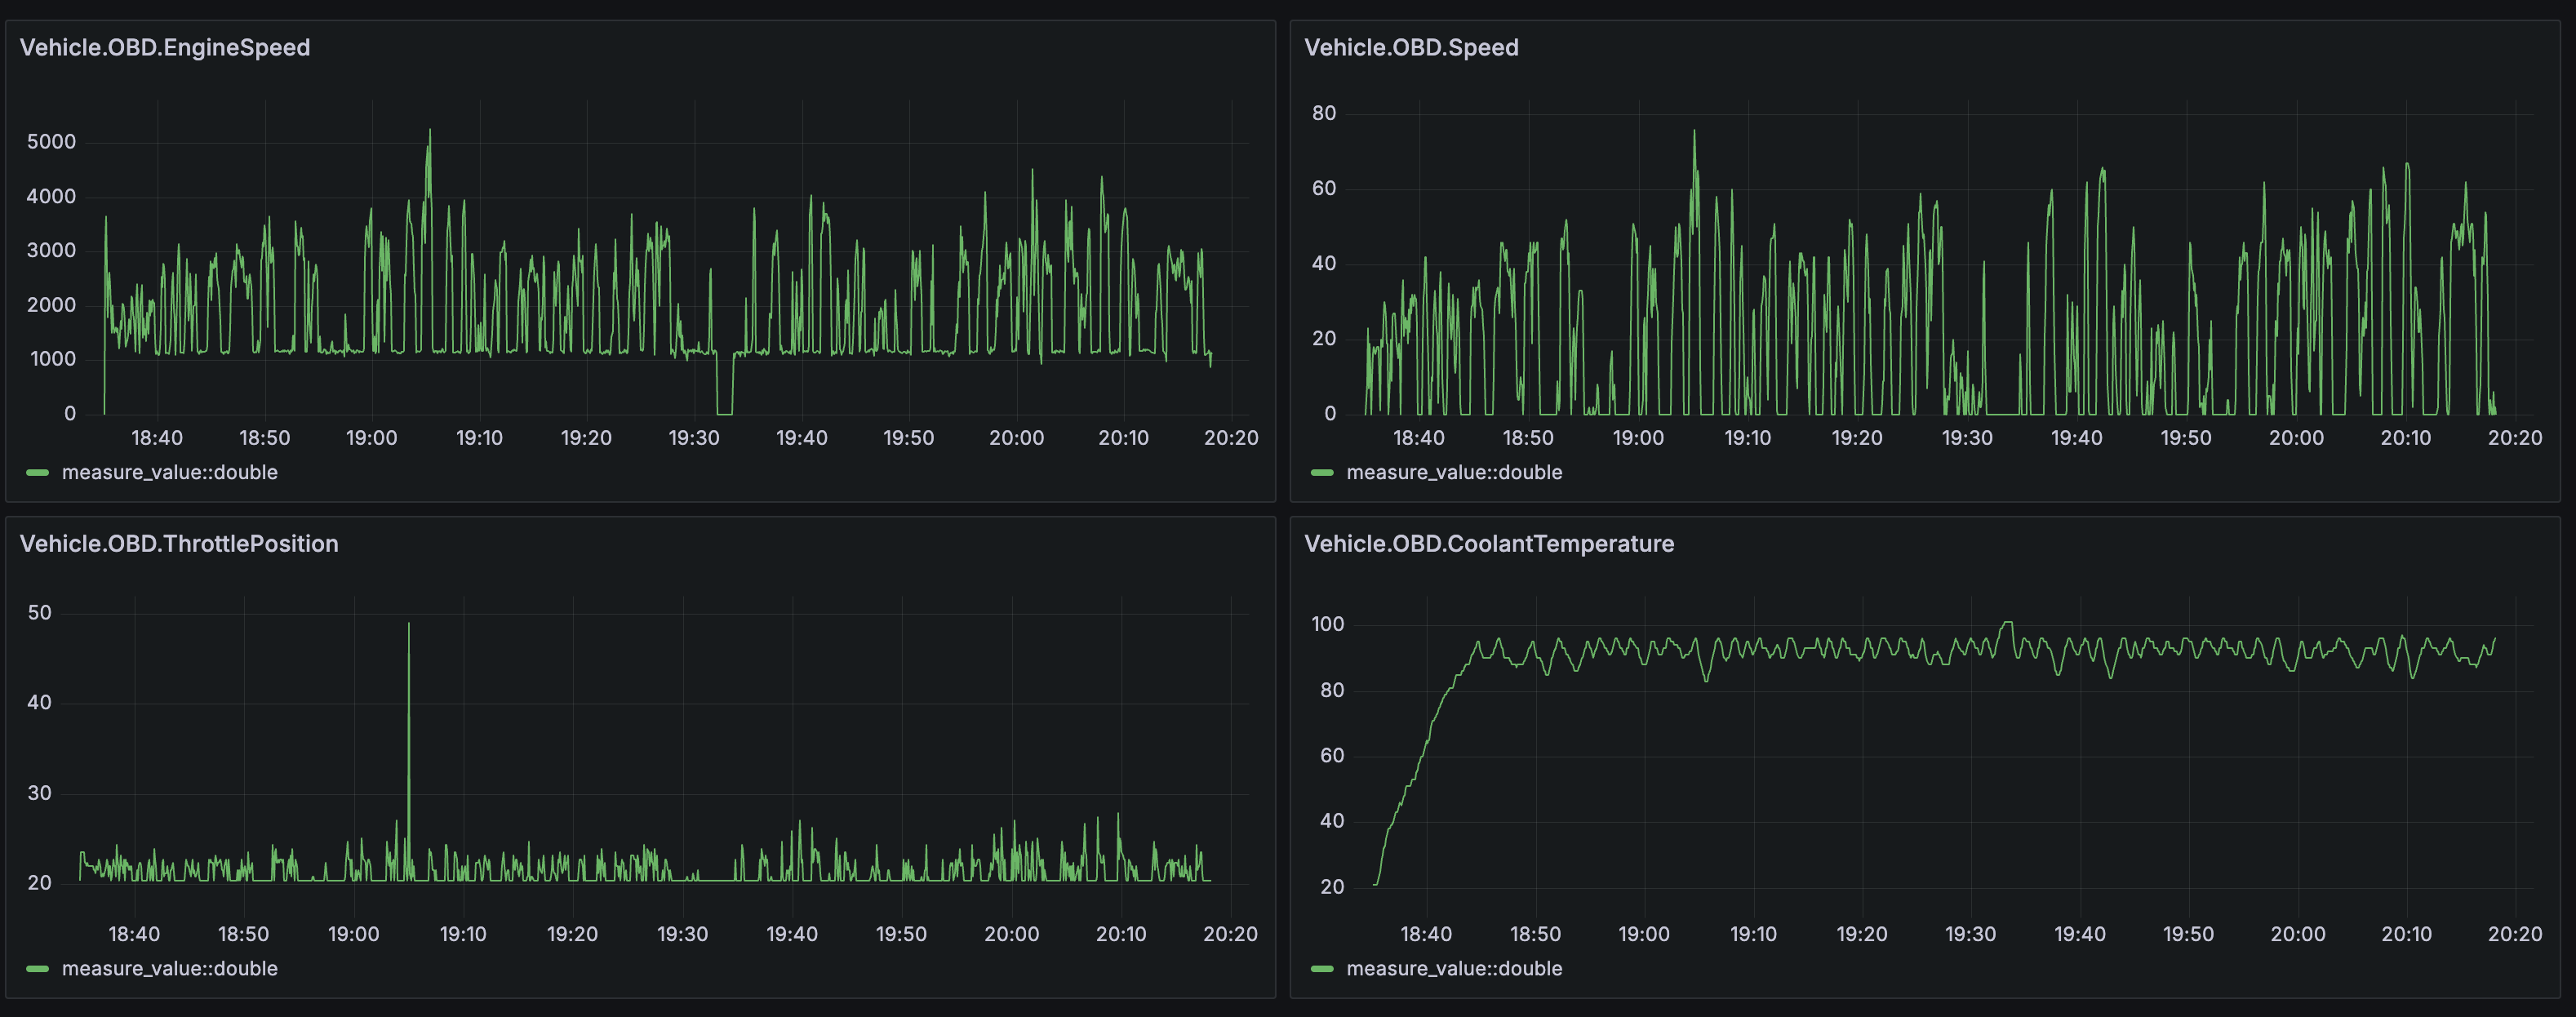The image size is (2576, 1017).
Task: Select the Vehicle.OBD.ThrottlePosition panel title
Action: point(179,544)
